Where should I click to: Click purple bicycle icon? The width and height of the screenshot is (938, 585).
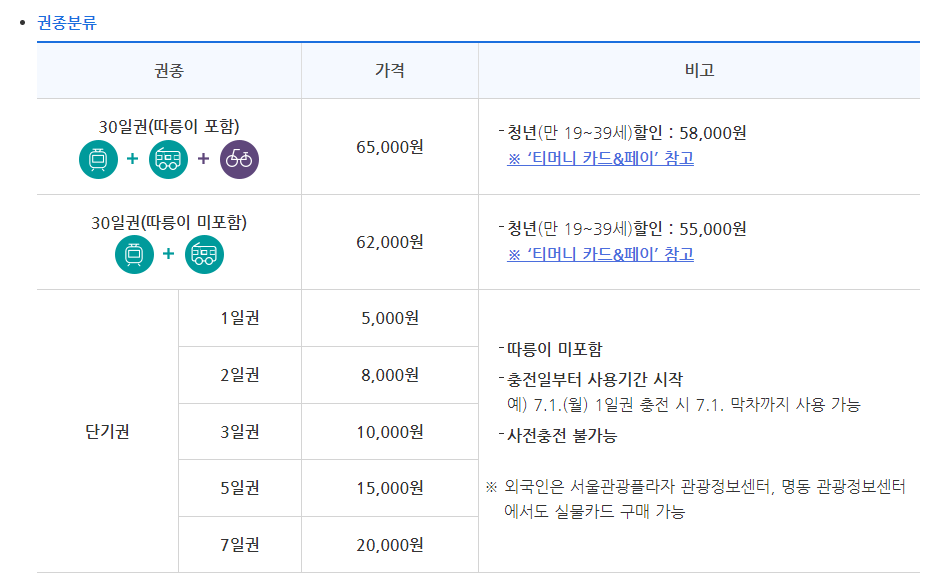click(239, 159)
